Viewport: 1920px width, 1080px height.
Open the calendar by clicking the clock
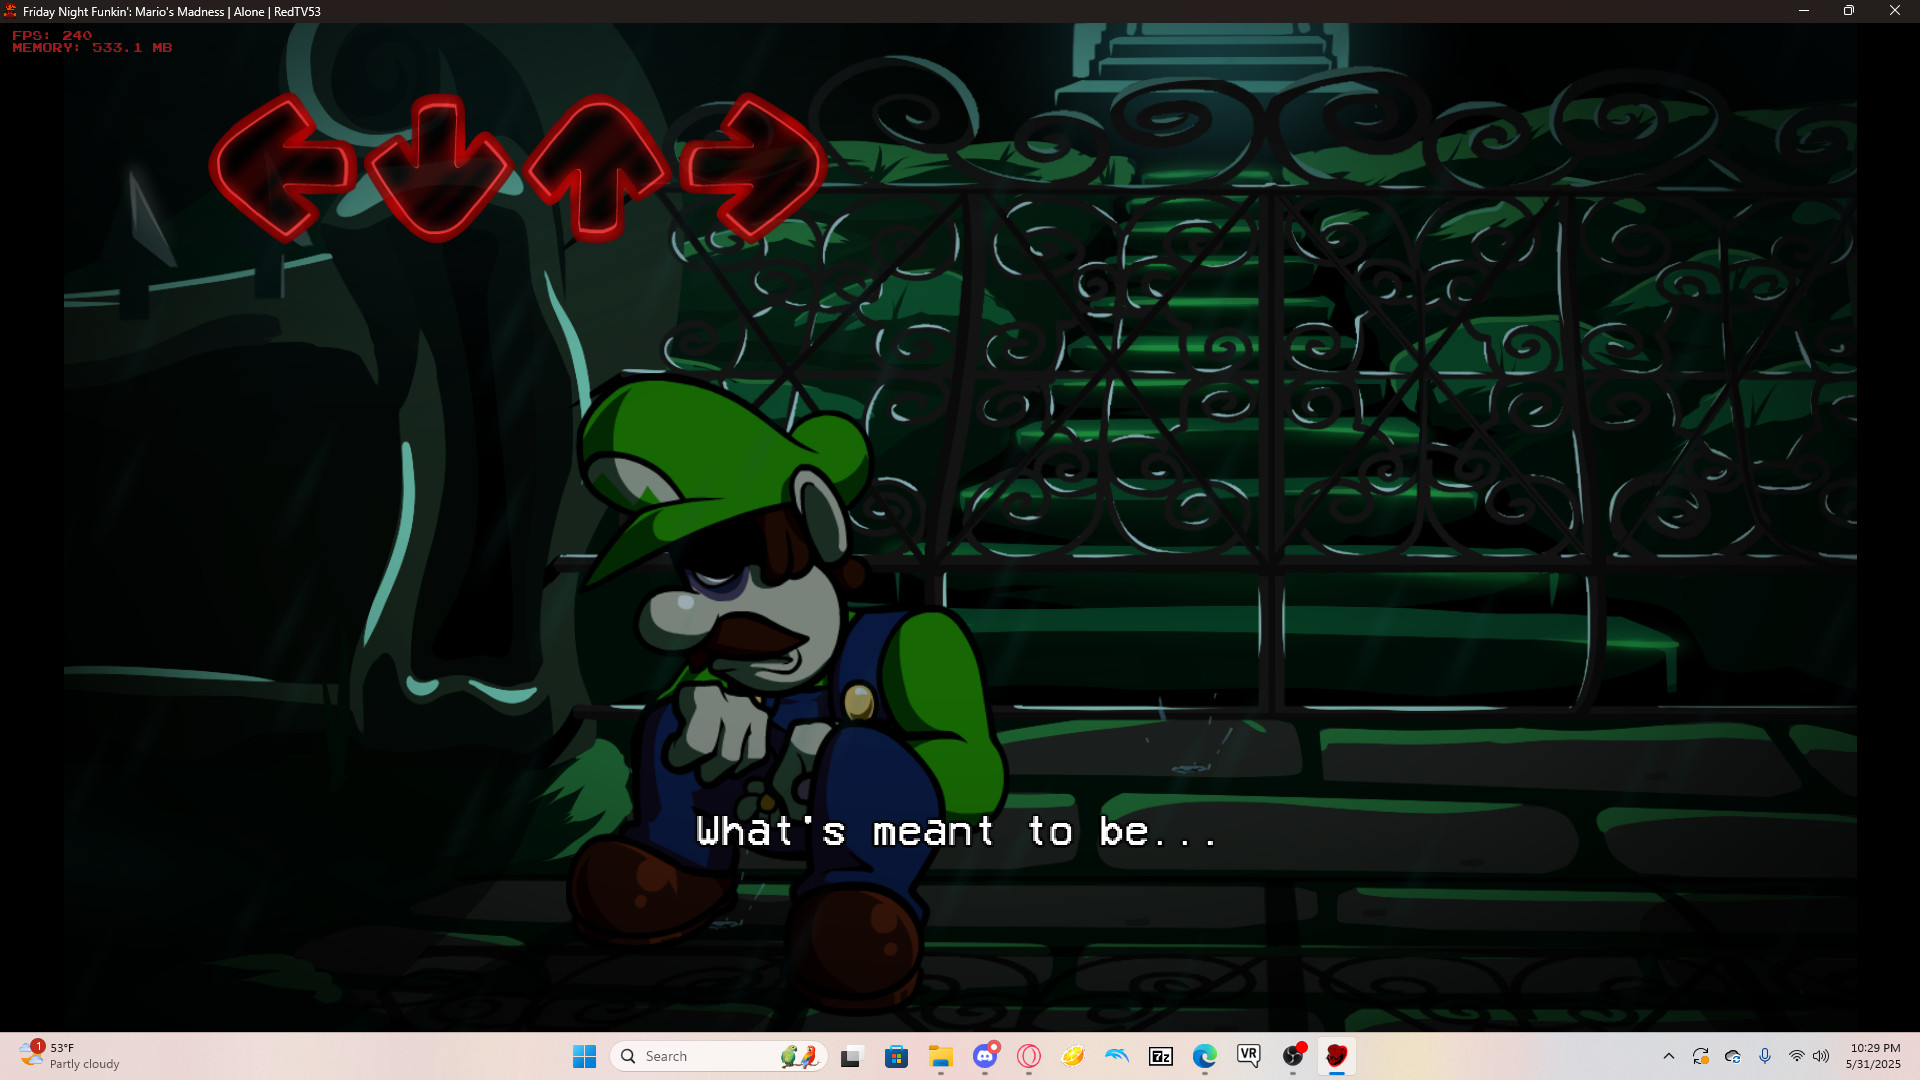point(1875,1056)
